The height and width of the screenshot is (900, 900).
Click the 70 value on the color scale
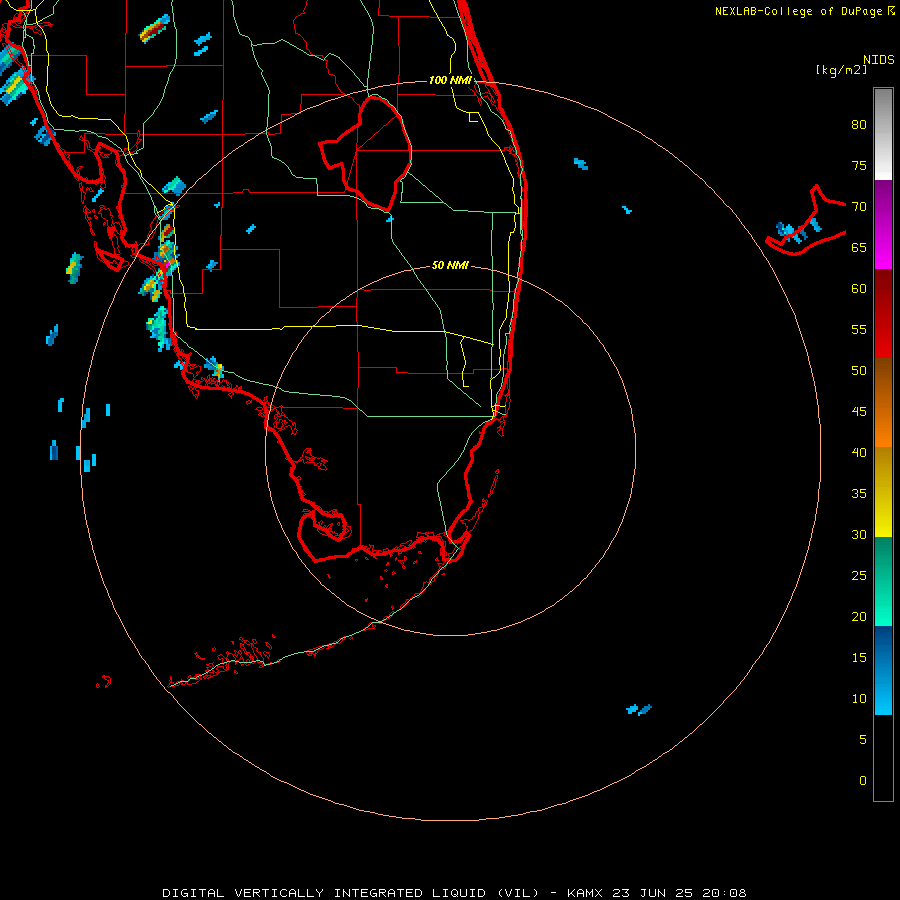(x=859, y=207)
